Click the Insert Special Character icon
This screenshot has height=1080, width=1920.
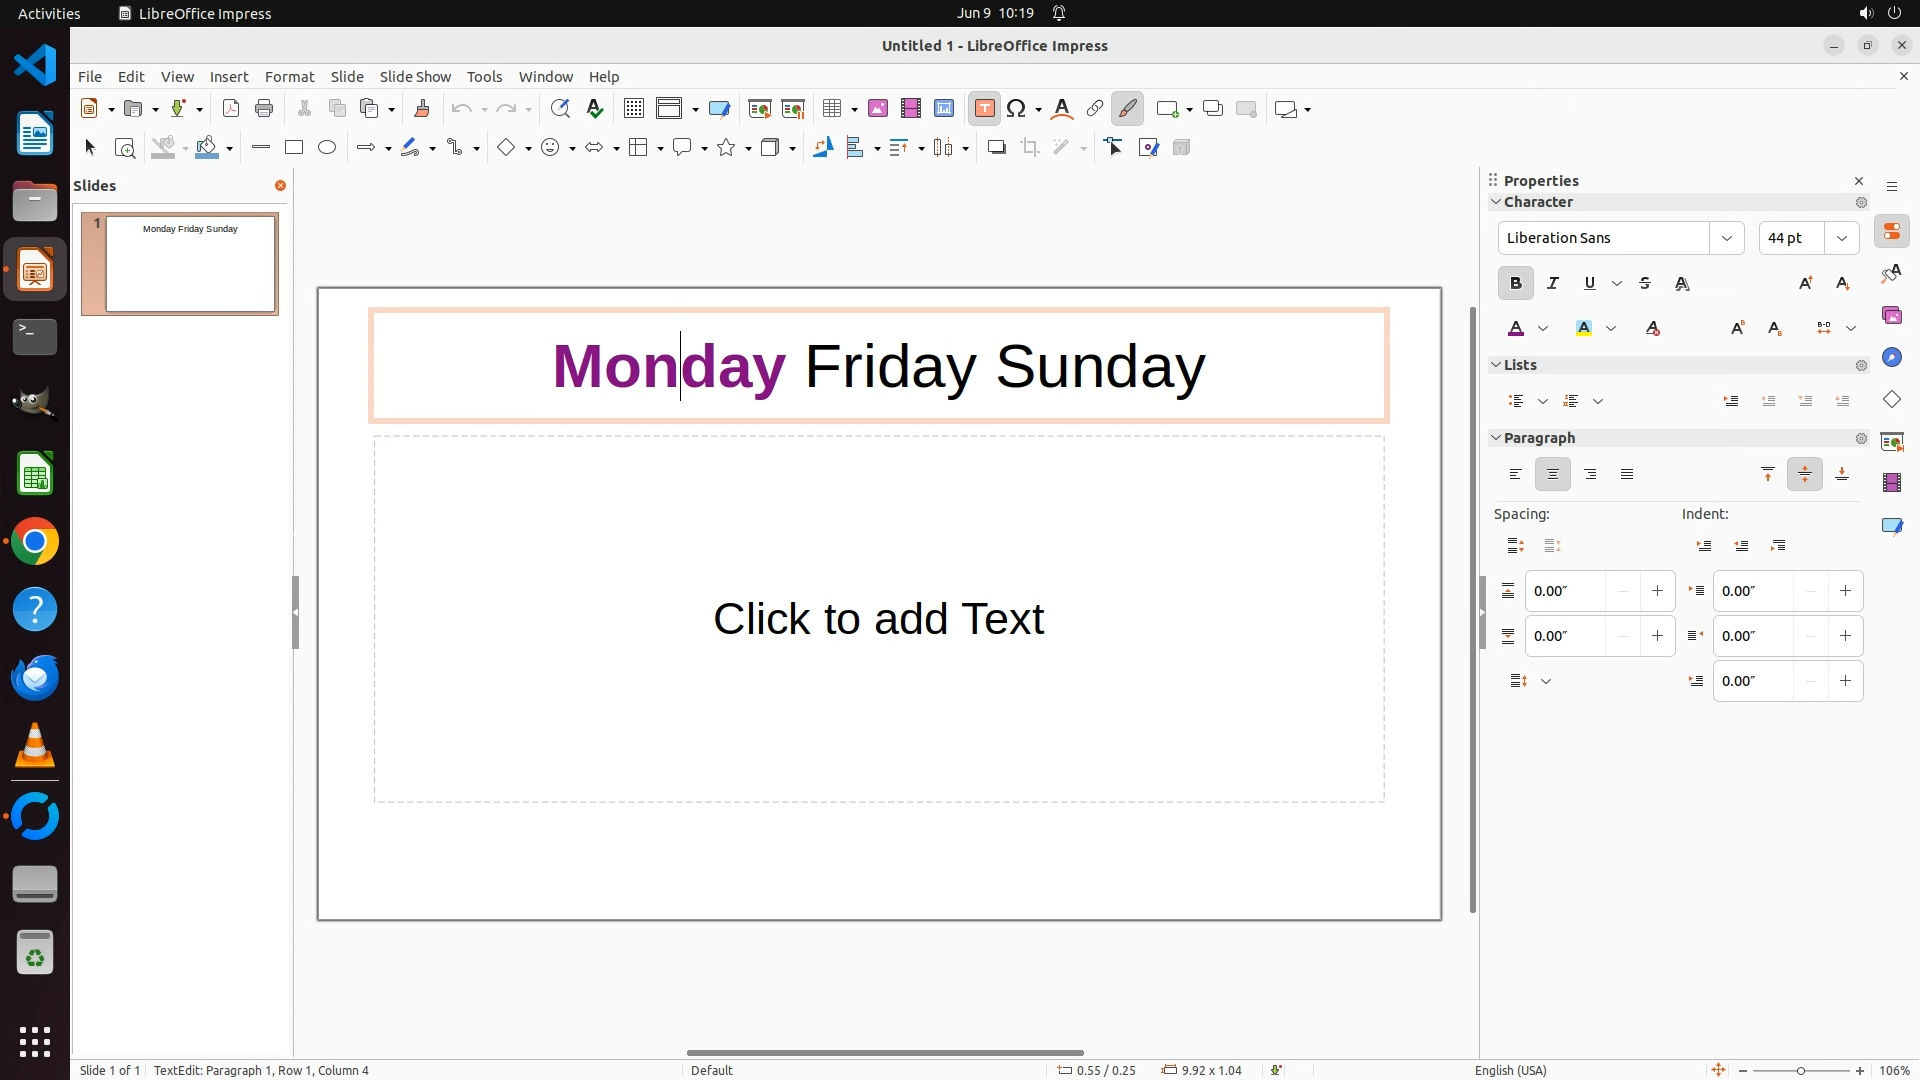[x=1016, y=109]
